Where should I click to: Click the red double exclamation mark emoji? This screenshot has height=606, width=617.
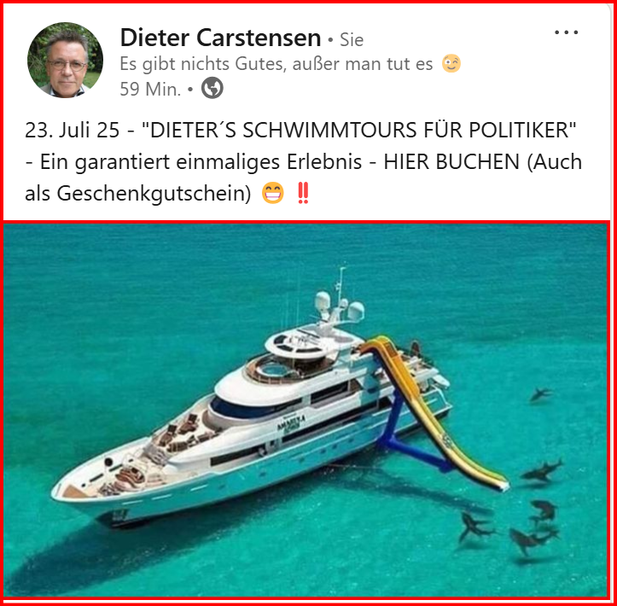click(303, 193)
